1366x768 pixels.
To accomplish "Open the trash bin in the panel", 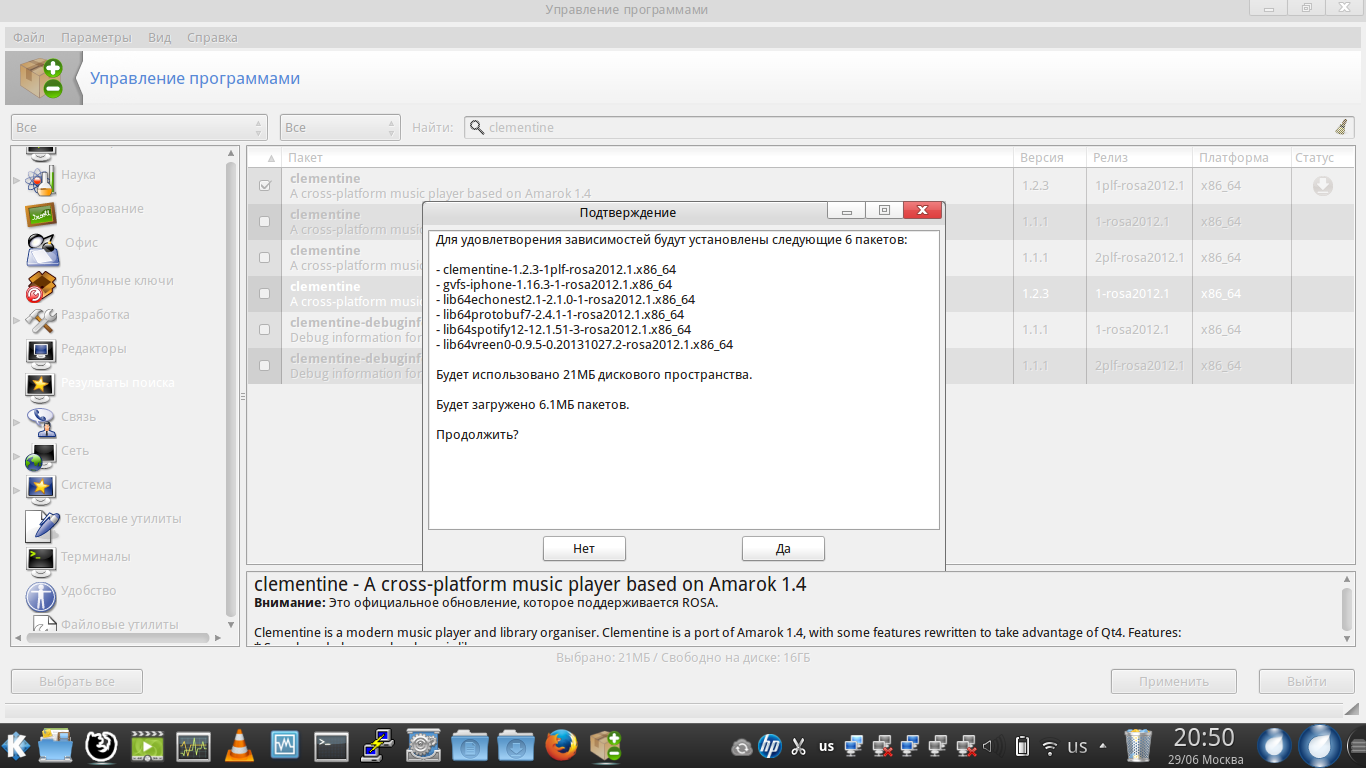I will (x=1139, y=745).
